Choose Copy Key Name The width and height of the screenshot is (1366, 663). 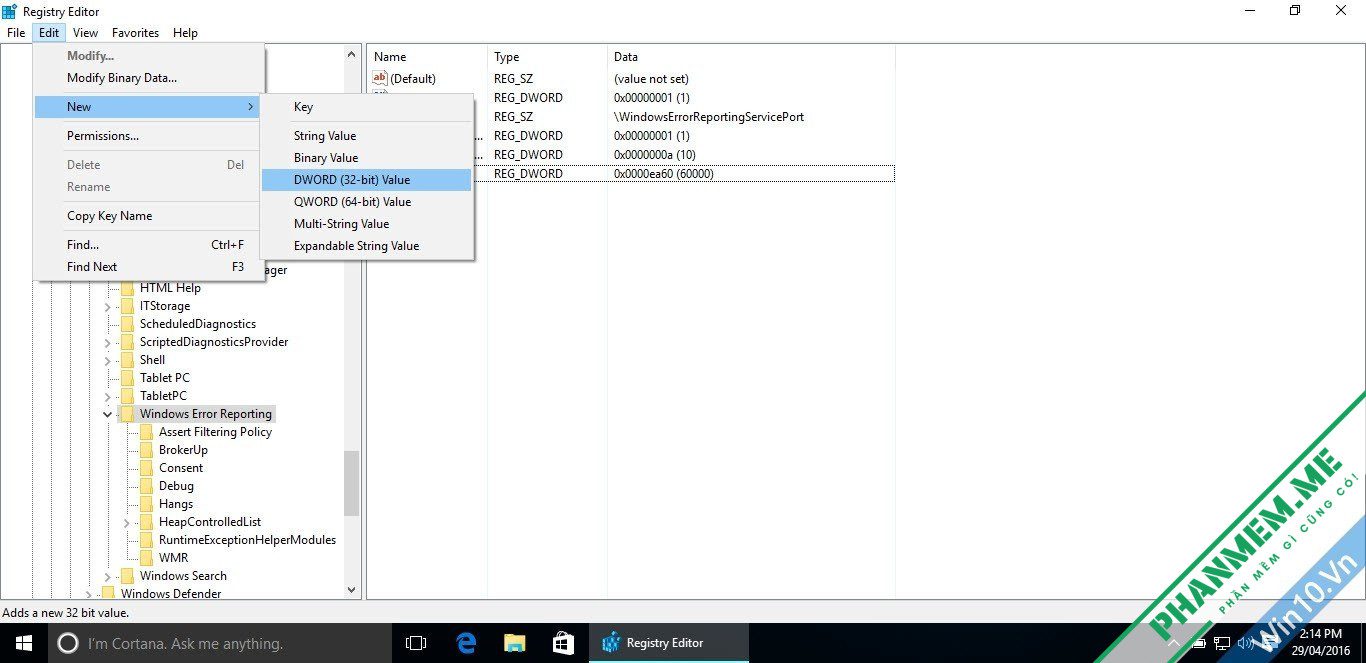149,216
